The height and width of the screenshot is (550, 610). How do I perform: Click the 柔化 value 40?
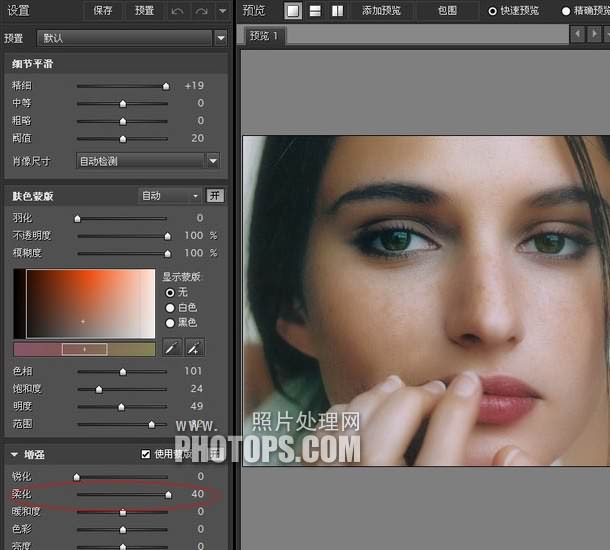point(198,494)
